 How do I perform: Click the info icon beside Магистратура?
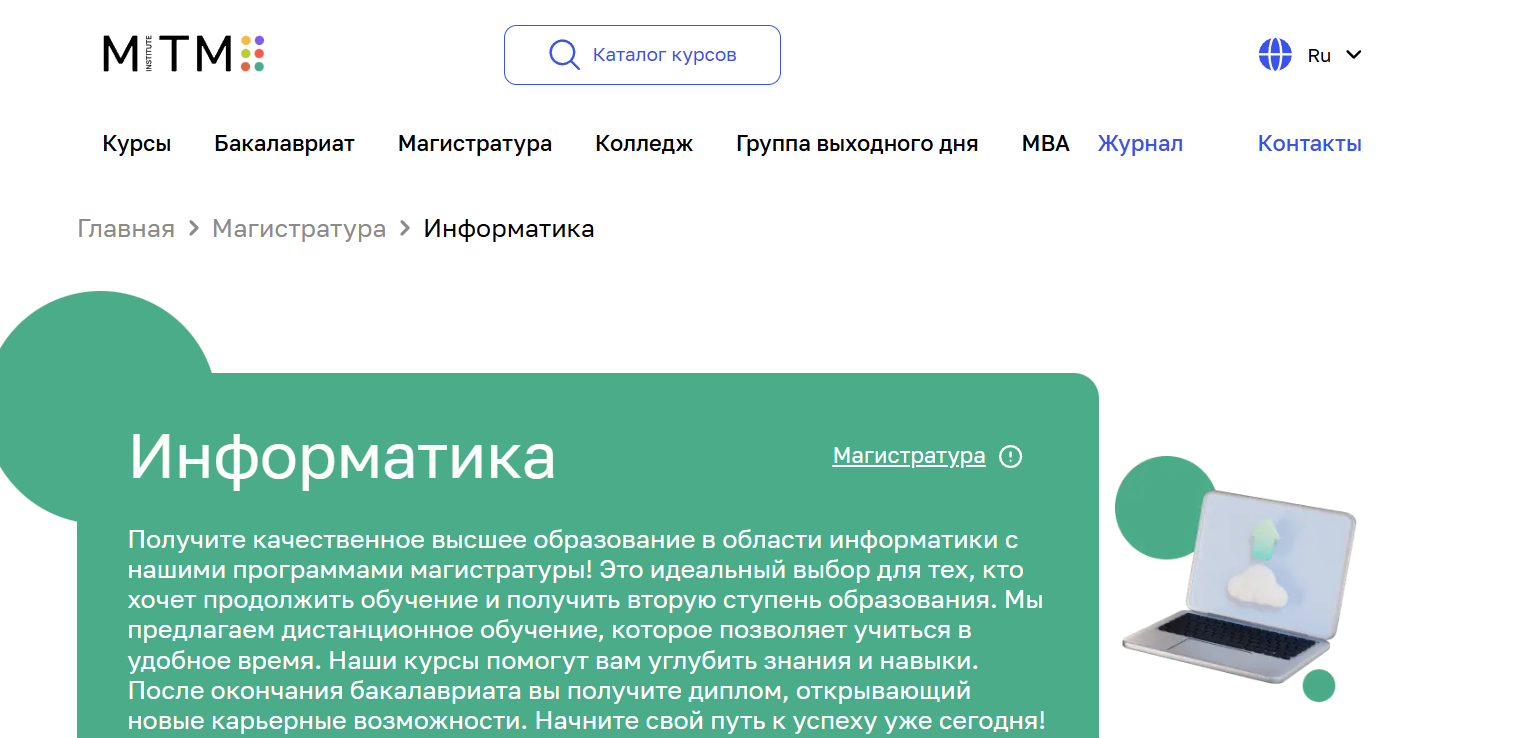point(1011,457)
